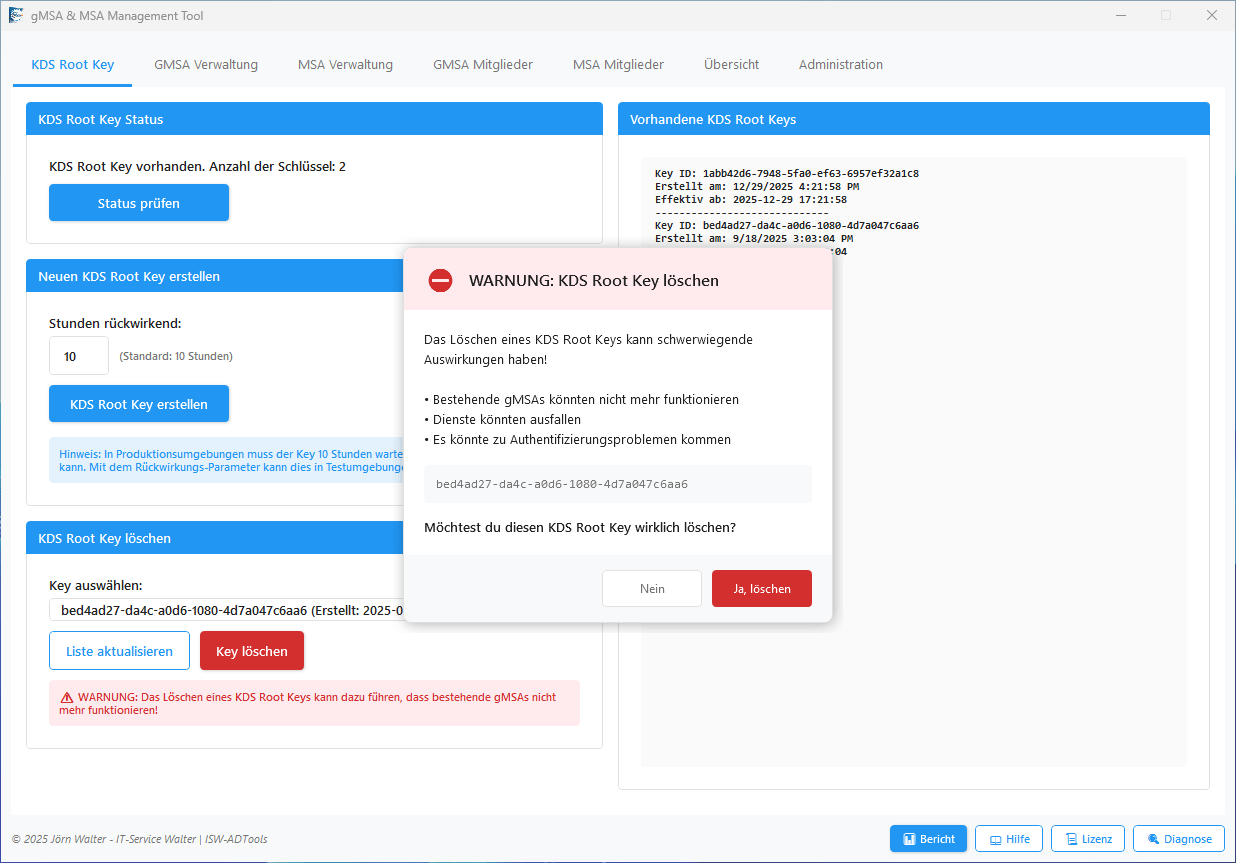Click the warning triangle icon in red notice
1236x863 pixels.
coord(67,697)
